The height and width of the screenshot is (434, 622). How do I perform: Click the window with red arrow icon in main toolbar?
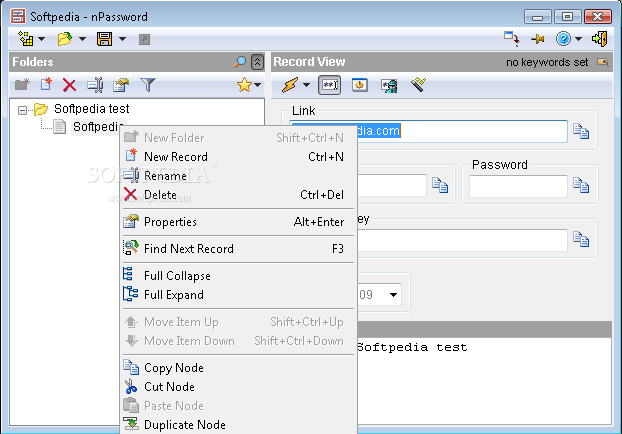pyautogui.click(x=512, y=38)
